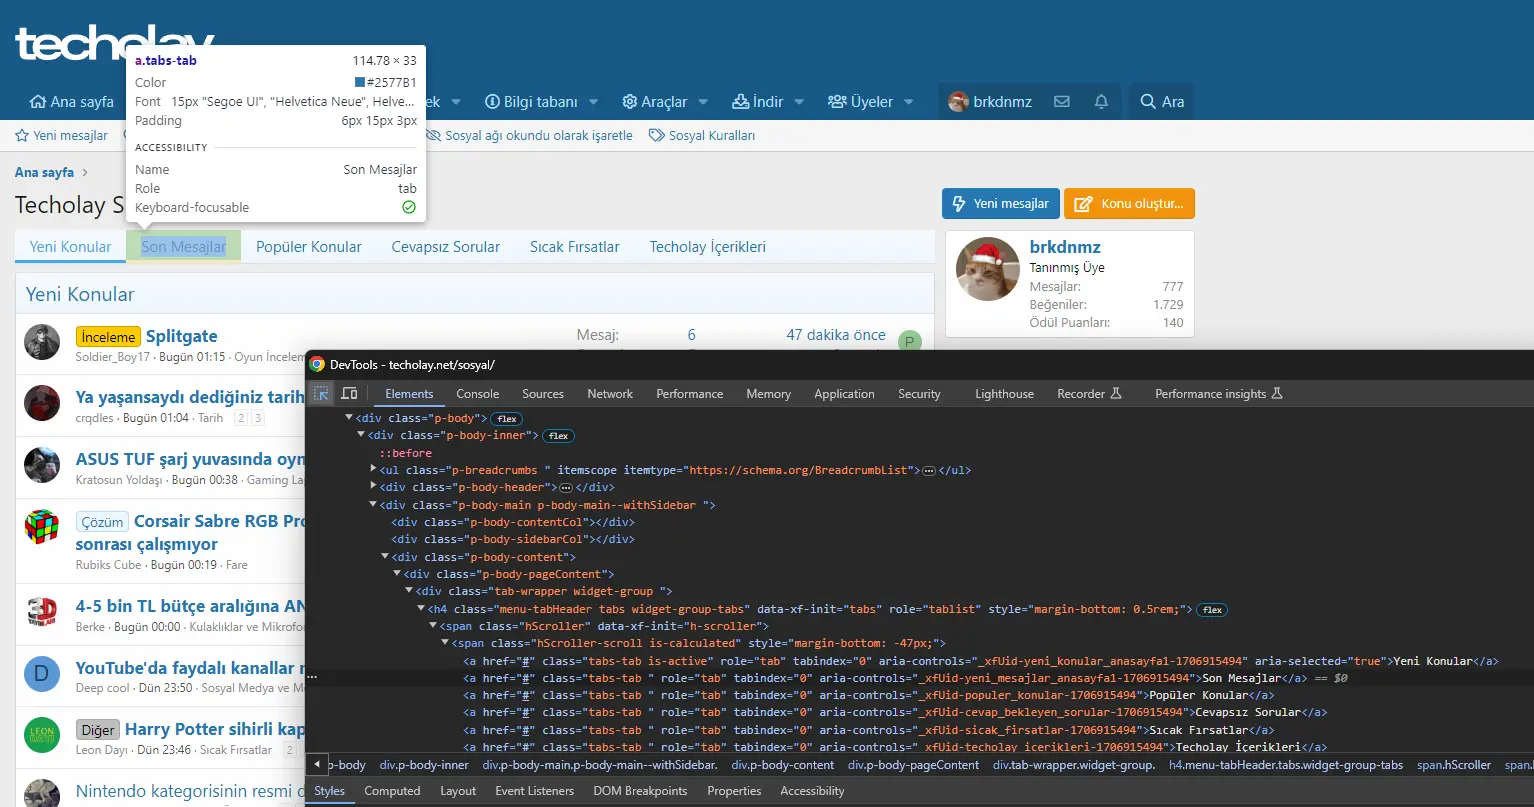
Task: Click the blue Yeni mesajlar button
Action: (x=1000, y=204)
